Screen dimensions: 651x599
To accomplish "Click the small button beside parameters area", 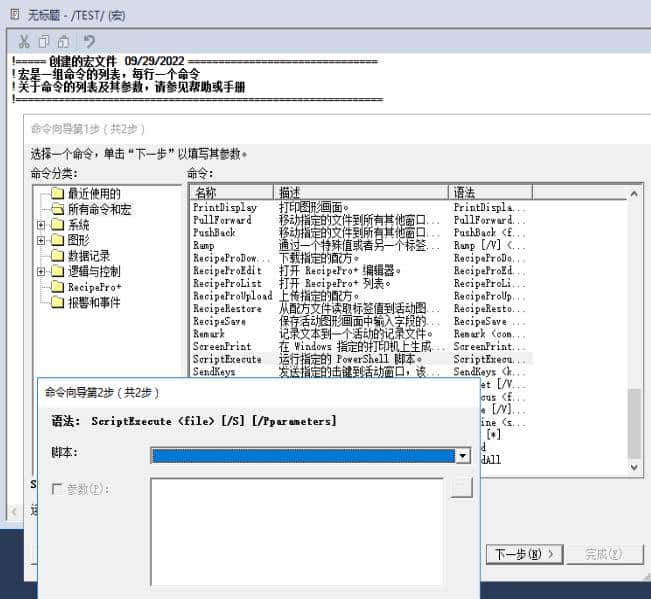I will point(462,487).
